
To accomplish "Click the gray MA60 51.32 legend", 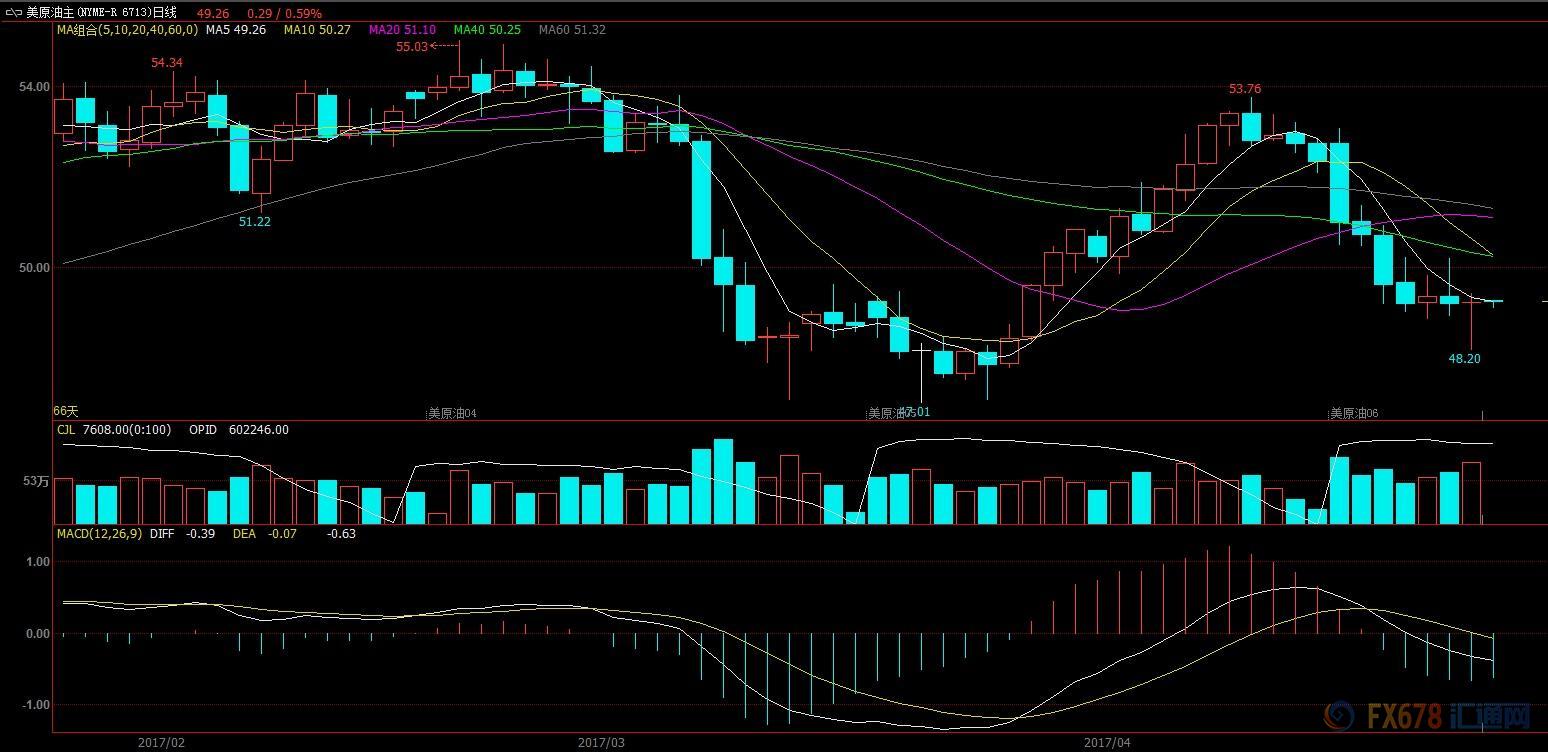I will click(x=572, y=30).
